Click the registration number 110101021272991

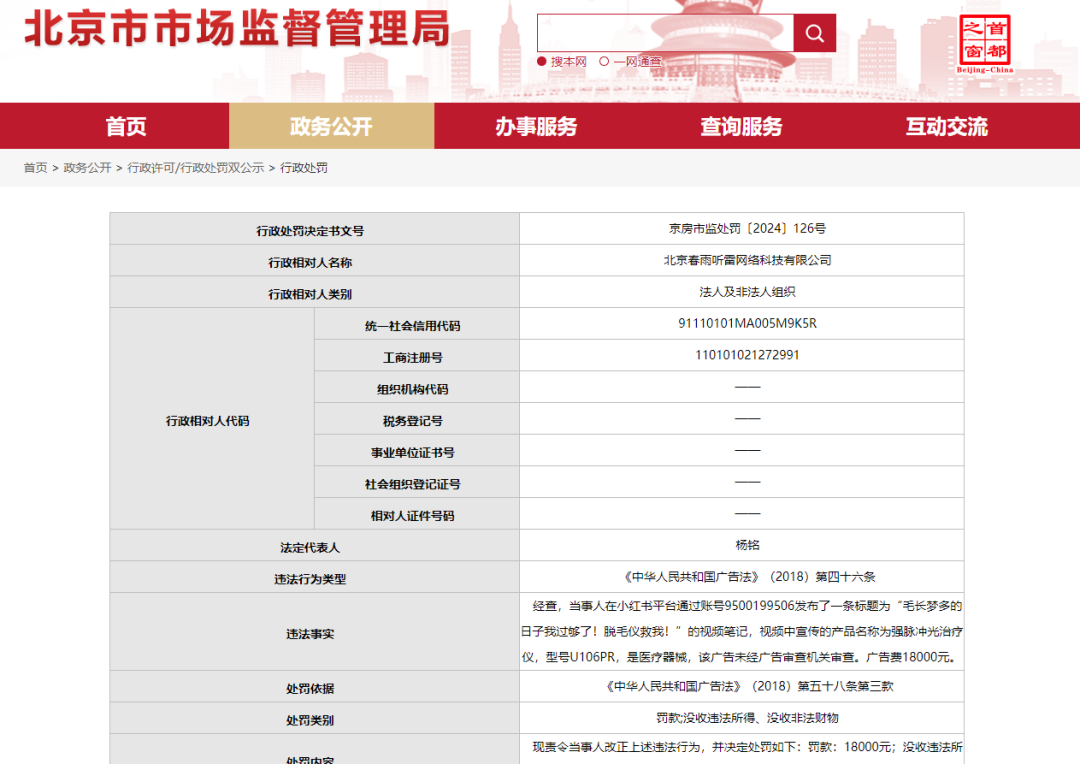click(x=747, y=355)
